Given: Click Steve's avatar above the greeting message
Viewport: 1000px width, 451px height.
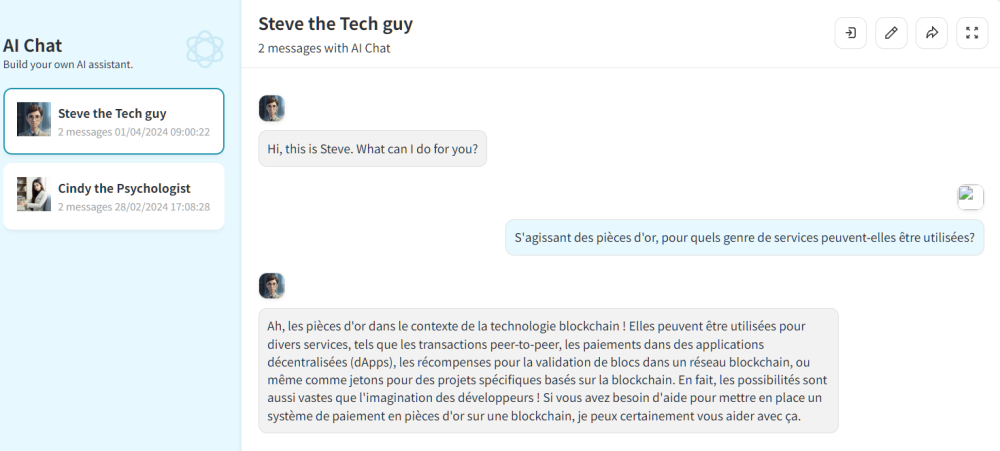Looking at the screenshot, I should [x=272, y=108].
